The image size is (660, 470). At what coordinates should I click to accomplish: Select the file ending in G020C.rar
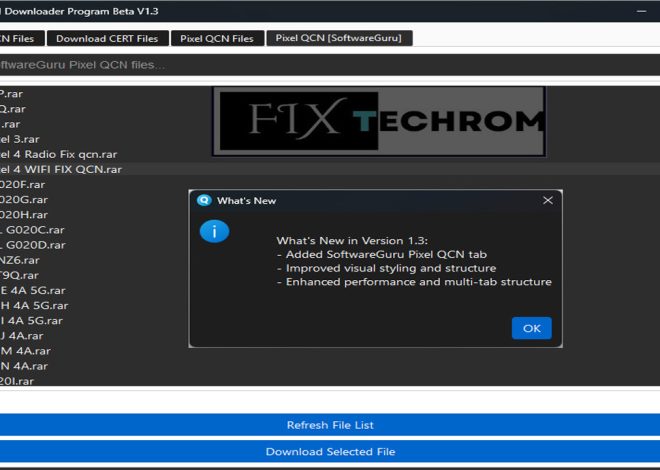(x=32, y=230)
